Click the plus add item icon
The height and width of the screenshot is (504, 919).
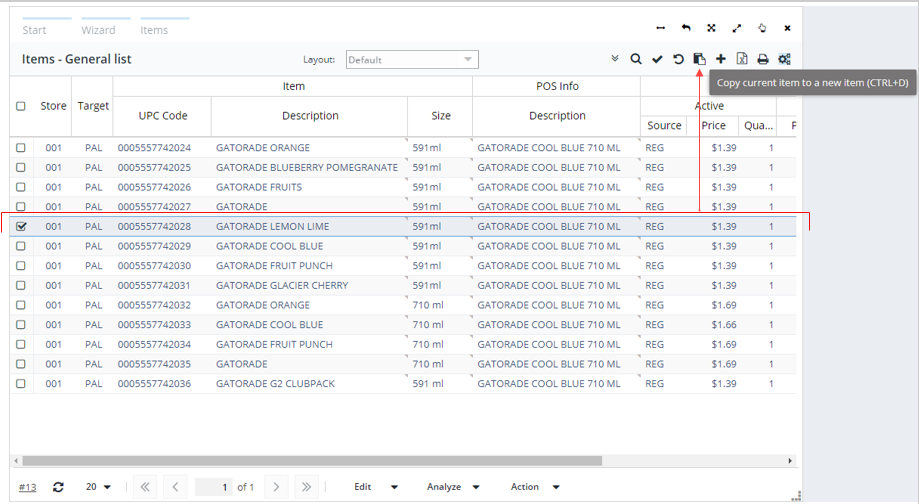coord(721,59)
